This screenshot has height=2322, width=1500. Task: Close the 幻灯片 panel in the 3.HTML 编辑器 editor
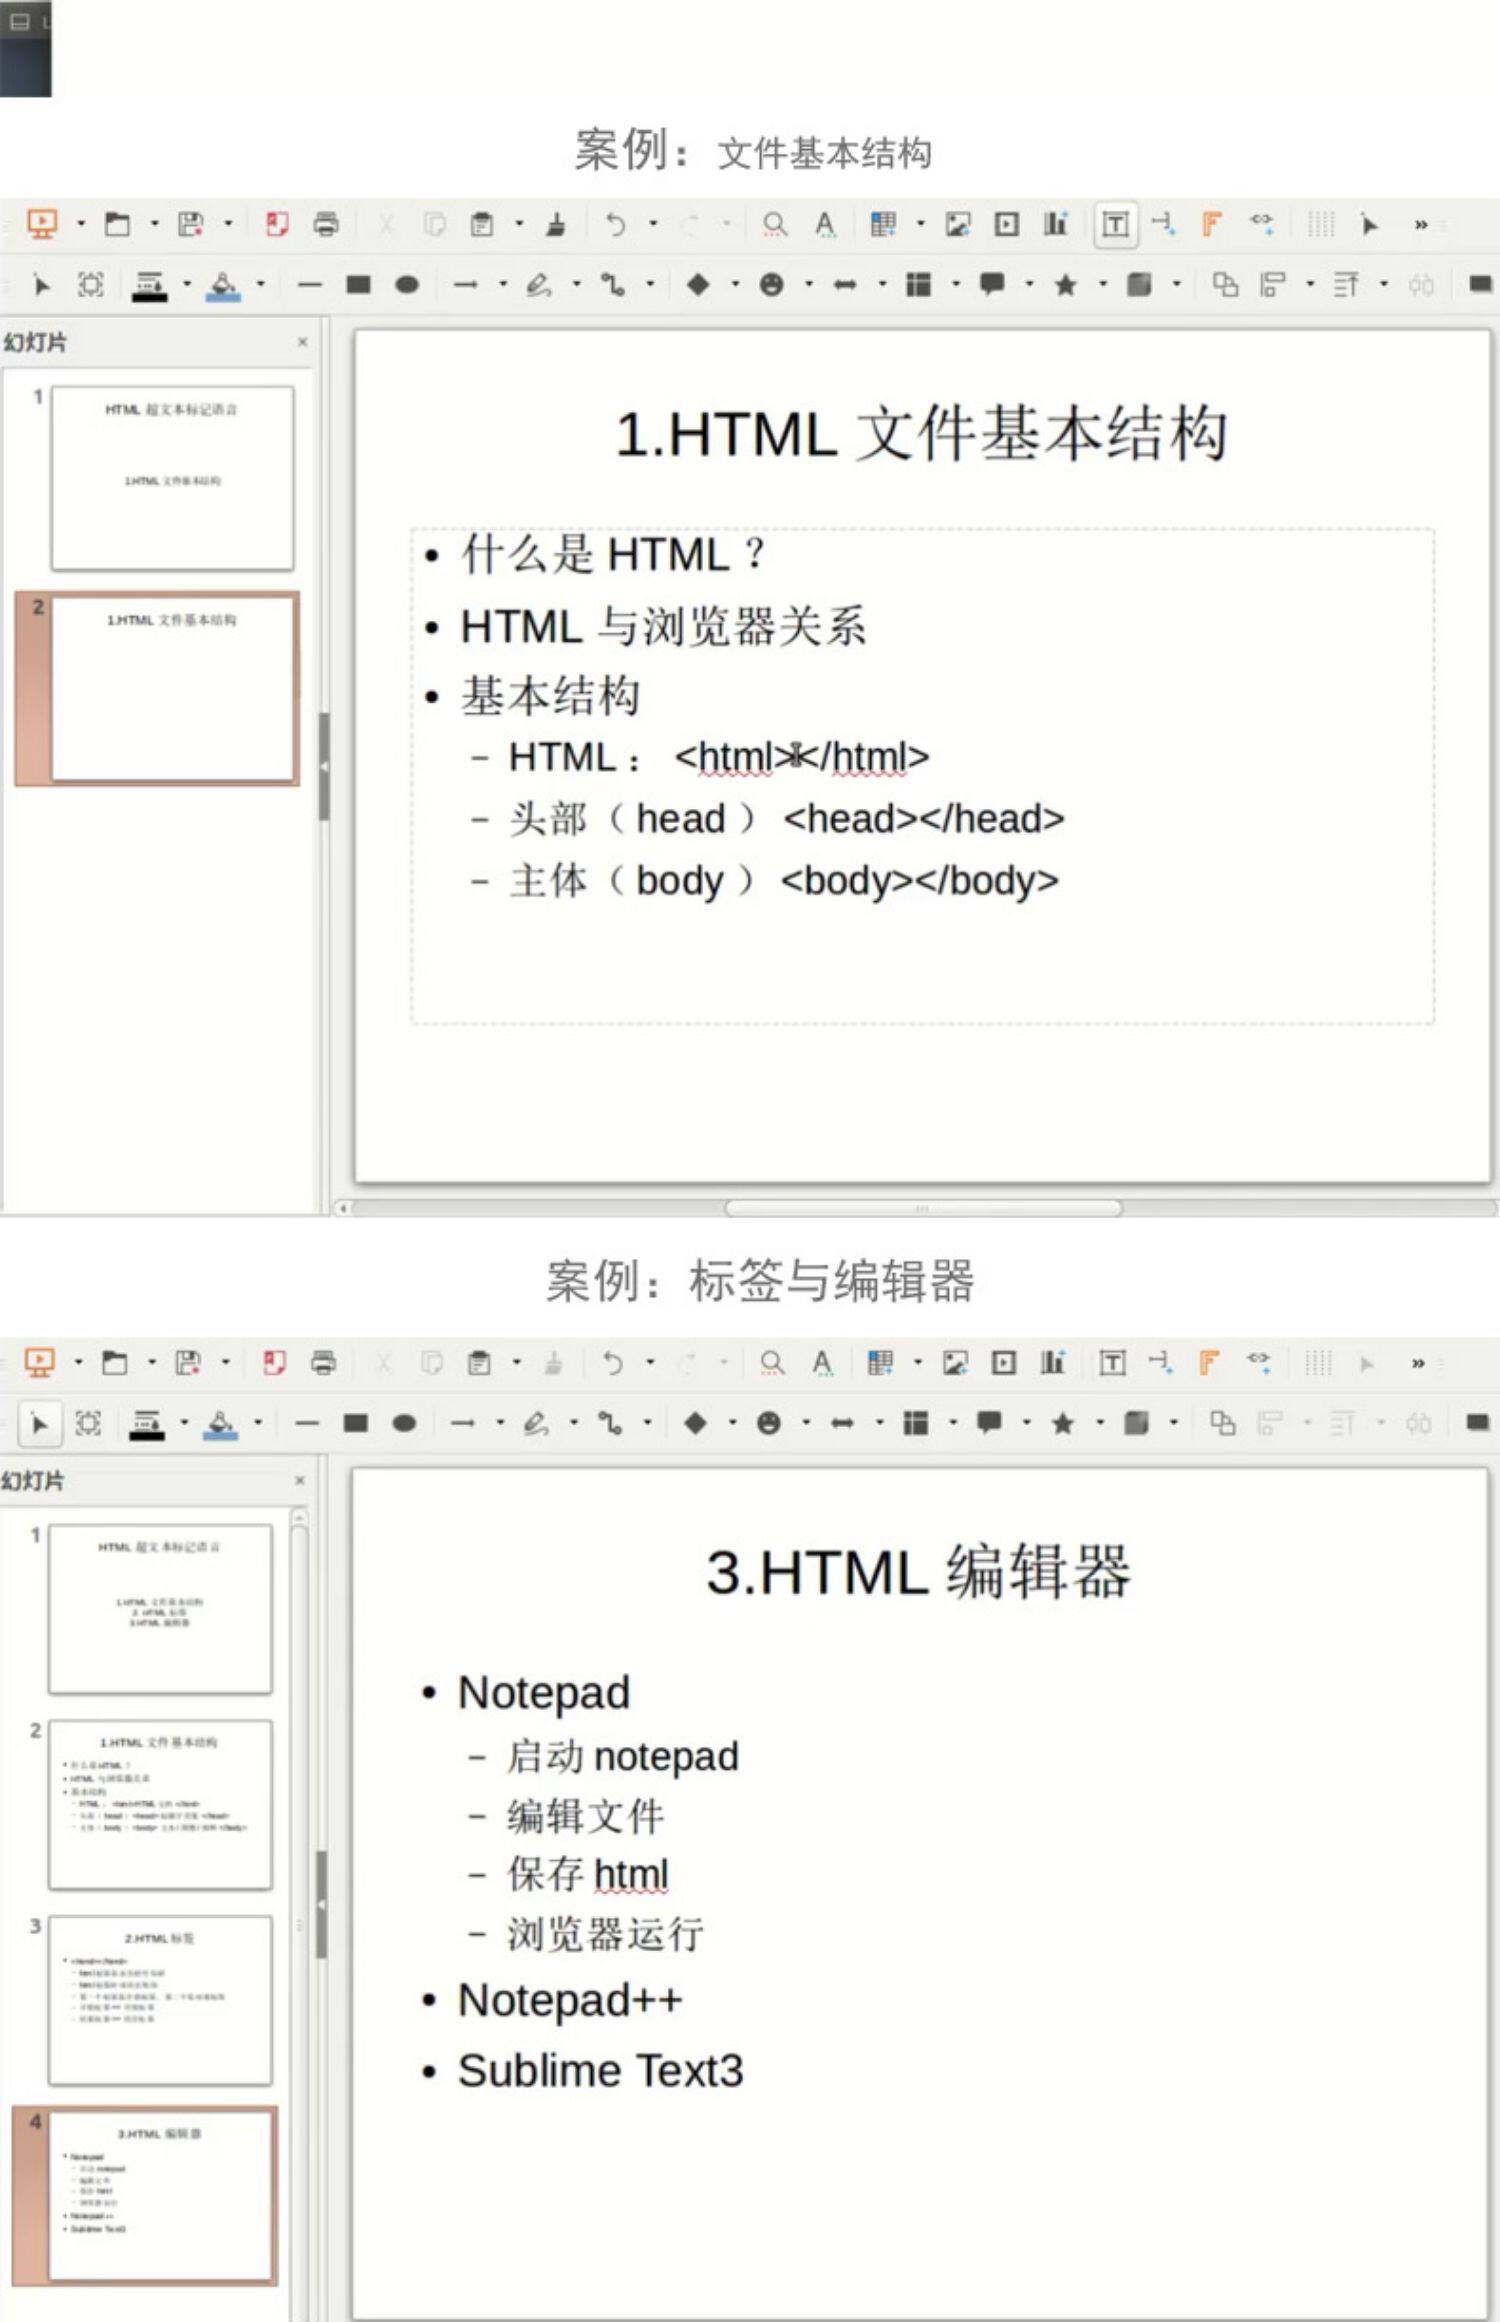click(299, 1480)
